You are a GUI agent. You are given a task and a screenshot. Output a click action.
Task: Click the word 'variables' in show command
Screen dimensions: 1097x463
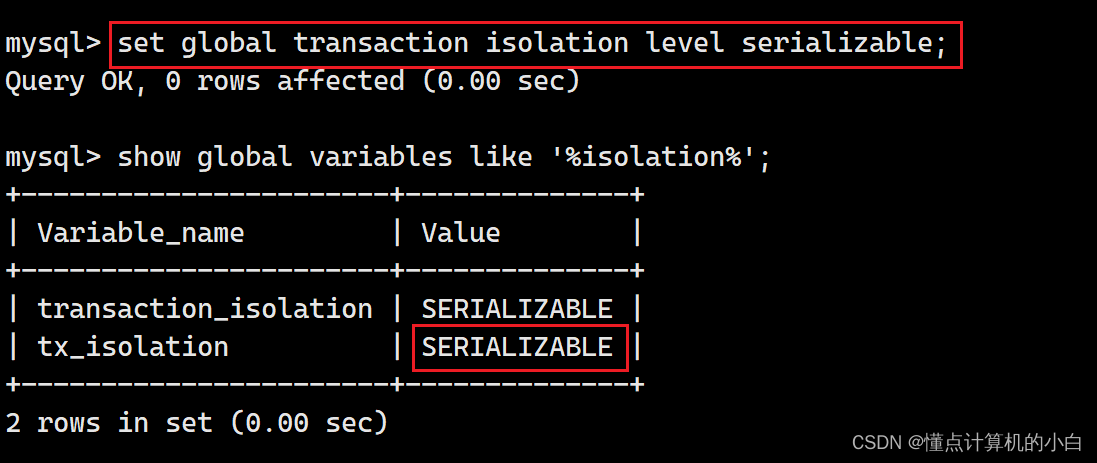coord(381,157)
